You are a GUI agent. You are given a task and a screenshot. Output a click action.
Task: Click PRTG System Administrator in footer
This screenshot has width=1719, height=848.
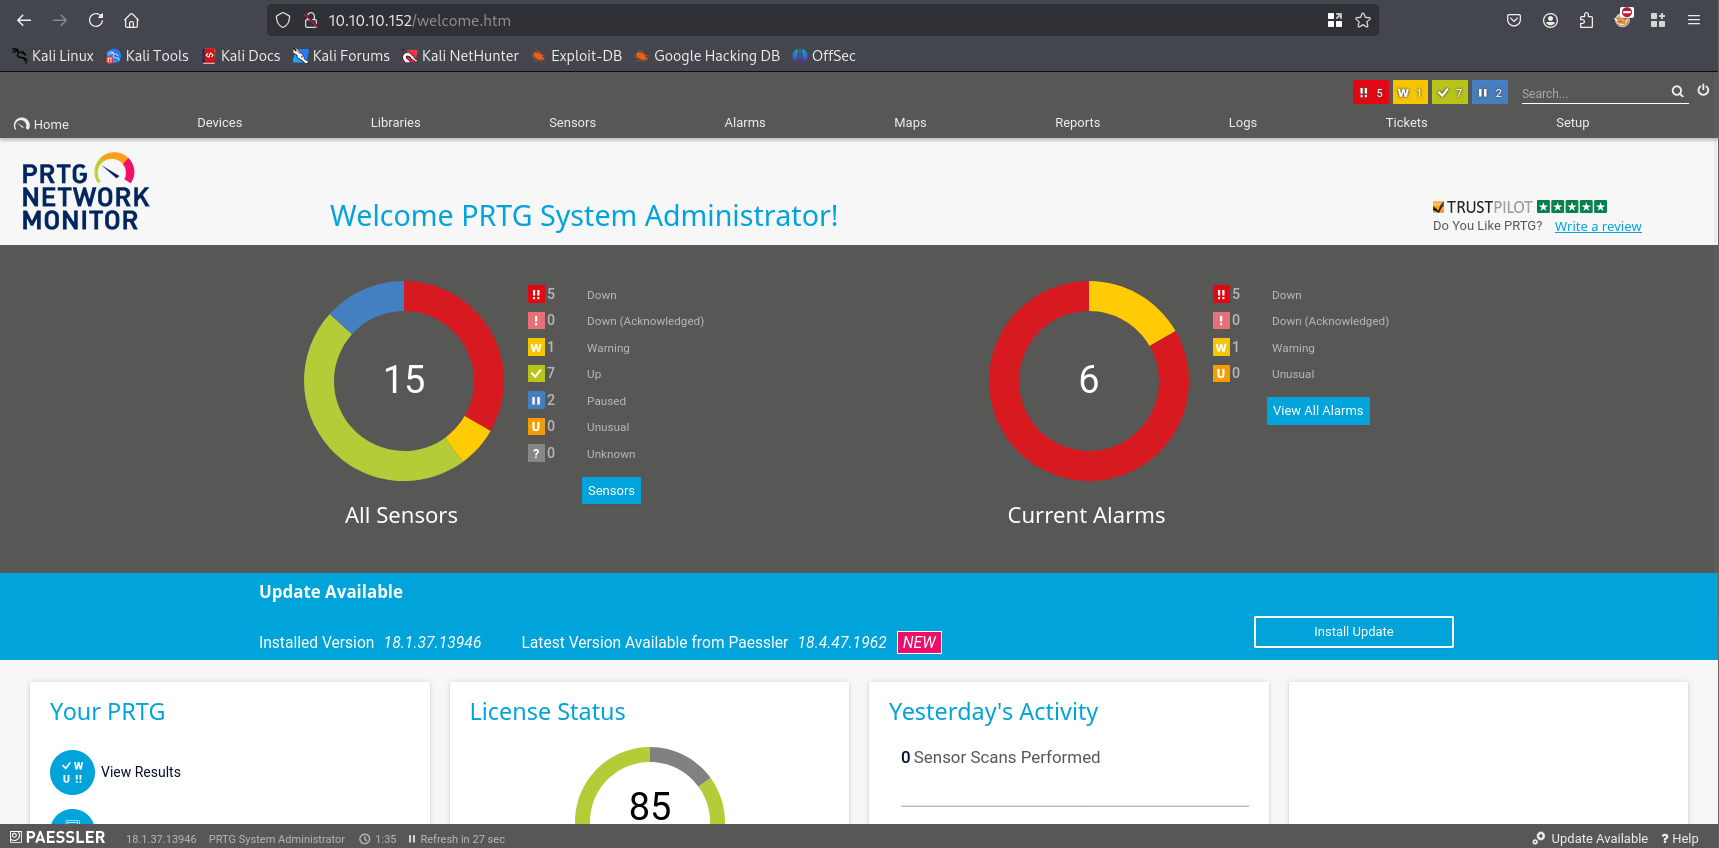[x=277, y=839]
